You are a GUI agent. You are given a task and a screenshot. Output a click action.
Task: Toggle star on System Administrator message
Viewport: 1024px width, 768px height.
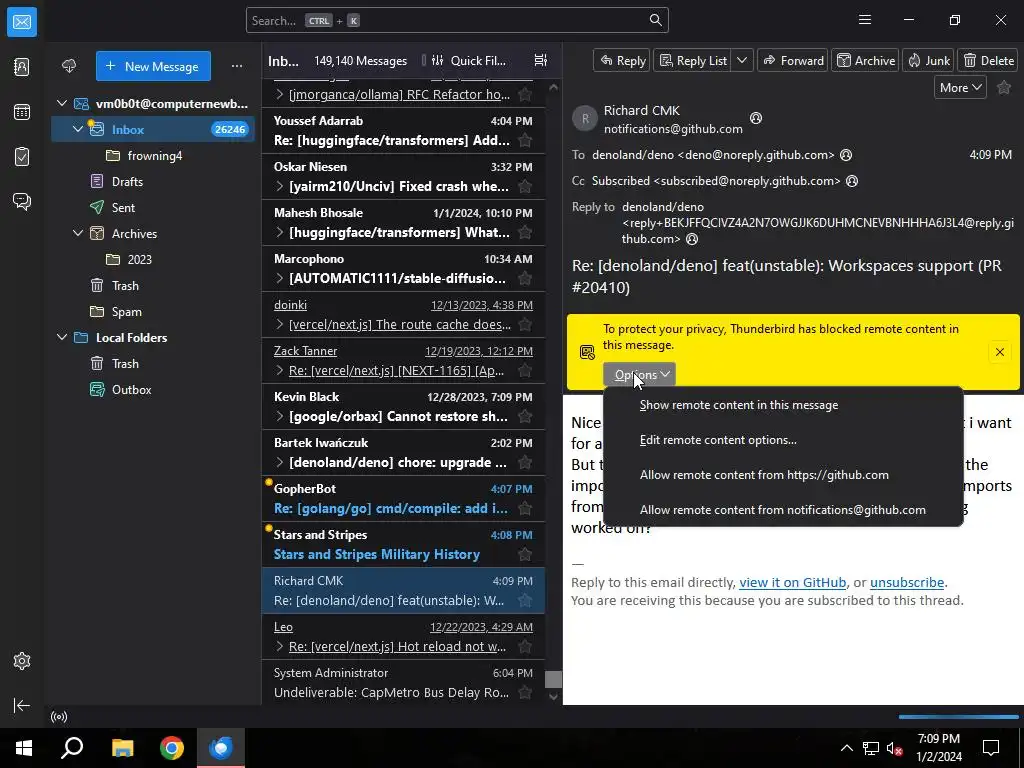pos(524,692)
